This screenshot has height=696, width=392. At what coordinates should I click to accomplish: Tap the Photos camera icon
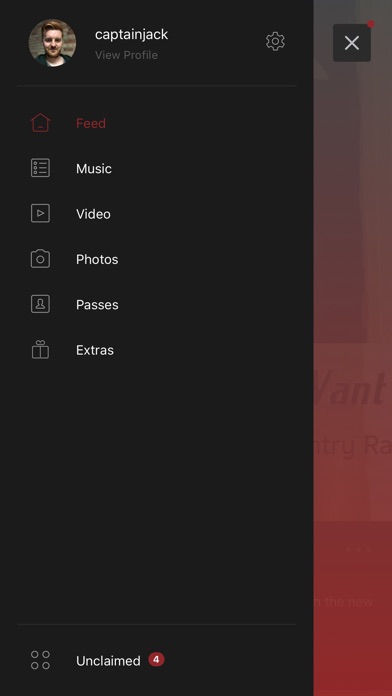(x=40, y=259)
